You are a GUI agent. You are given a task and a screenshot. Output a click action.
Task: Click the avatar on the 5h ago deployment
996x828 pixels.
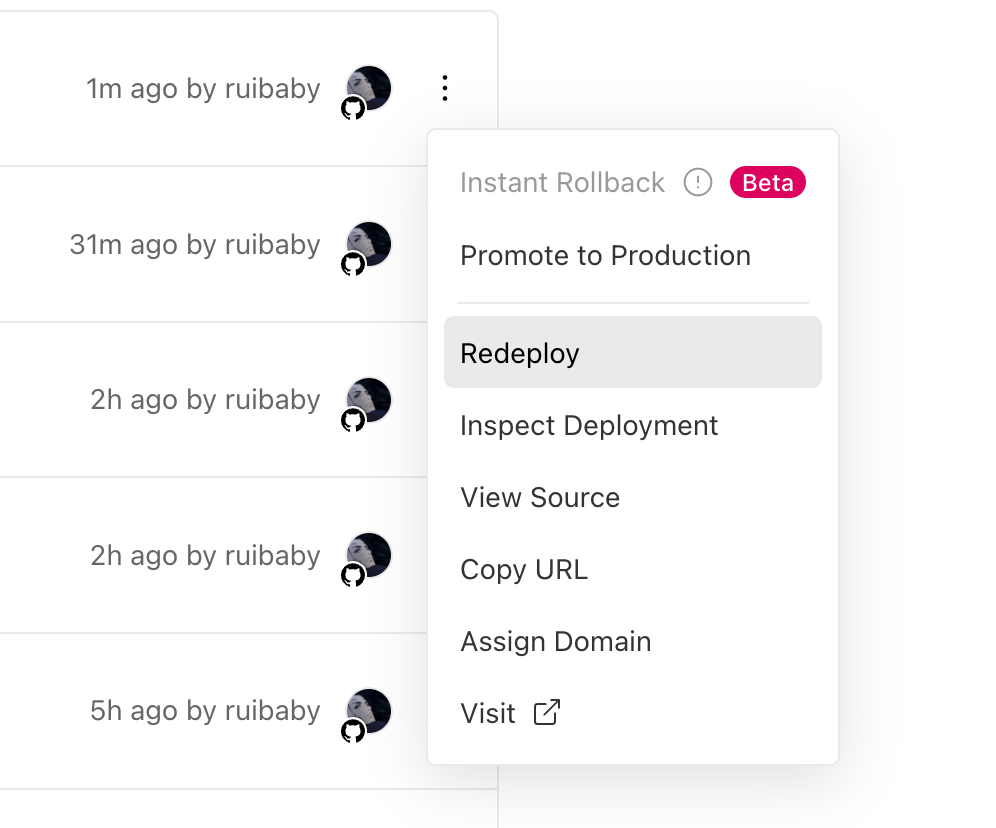pos(370,709)
